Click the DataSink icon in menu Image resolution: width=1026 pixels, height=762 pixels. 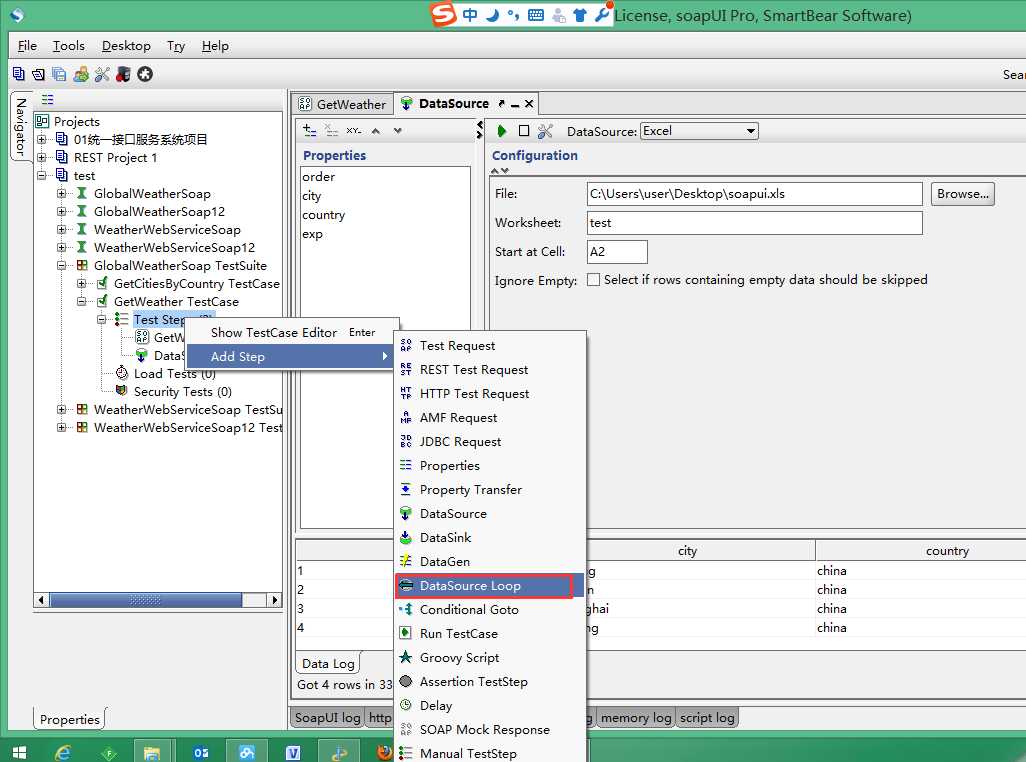point(406,537)
